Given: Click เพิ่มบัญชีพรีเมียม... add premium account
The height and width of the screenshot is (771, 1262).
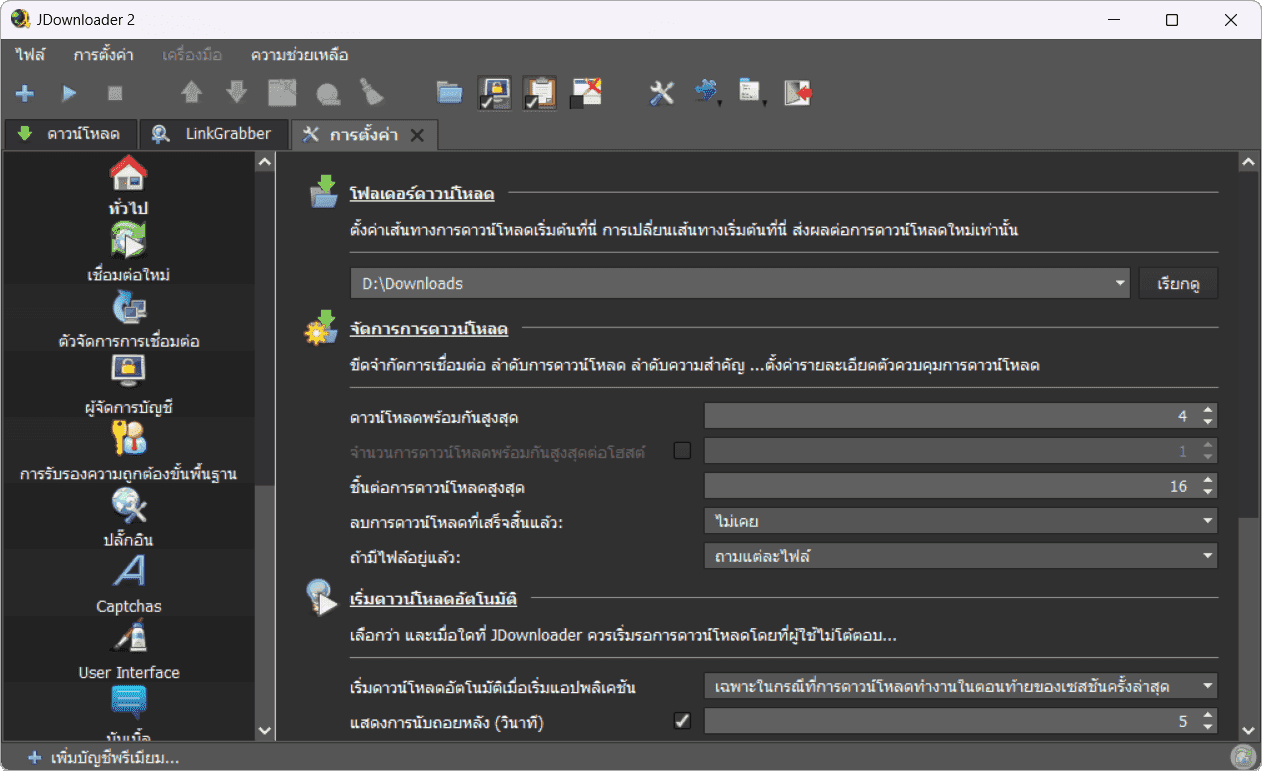Looking at the screenshot, I should tap(103, 758).
